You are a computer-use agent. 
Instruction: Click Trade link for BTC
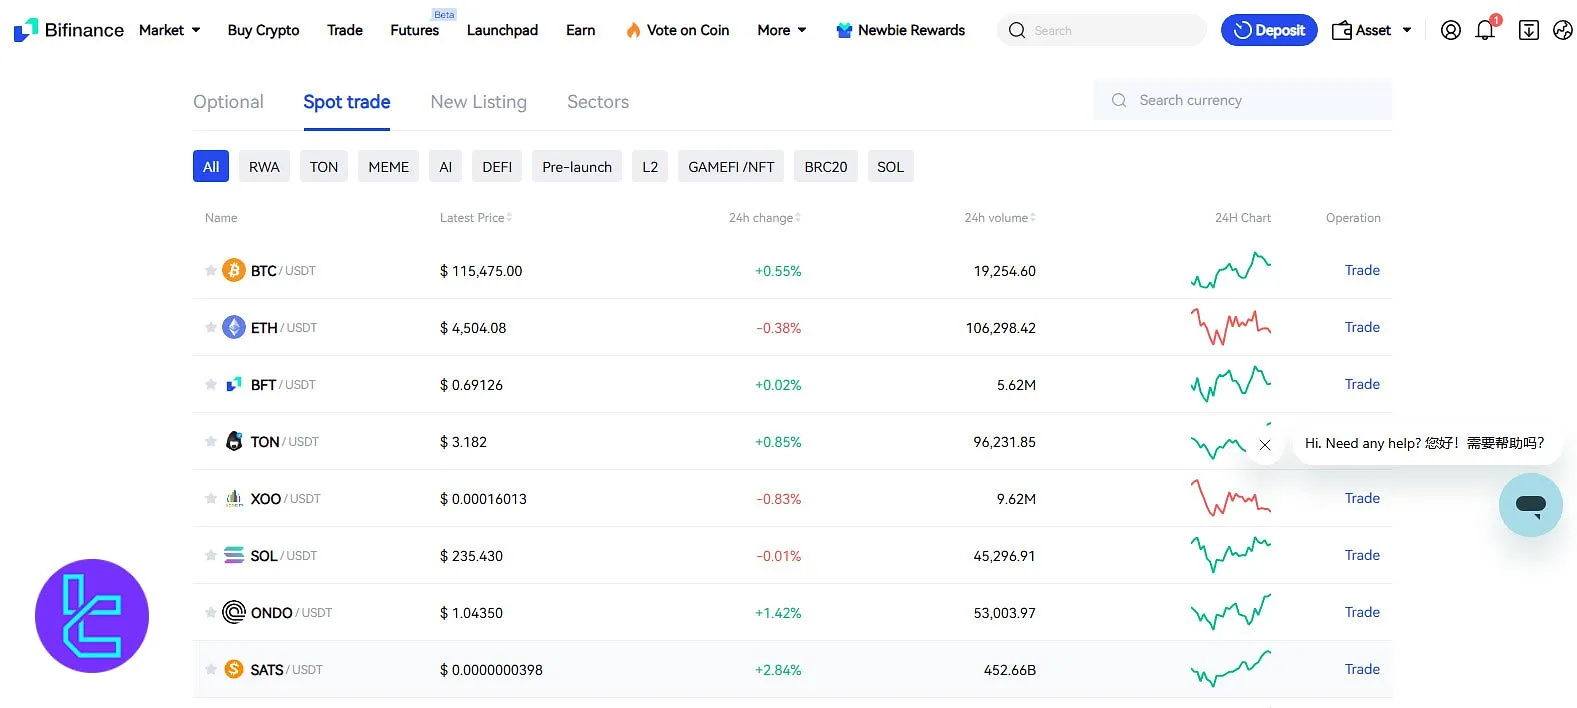pyautogui.click(x=1362, y=270)
